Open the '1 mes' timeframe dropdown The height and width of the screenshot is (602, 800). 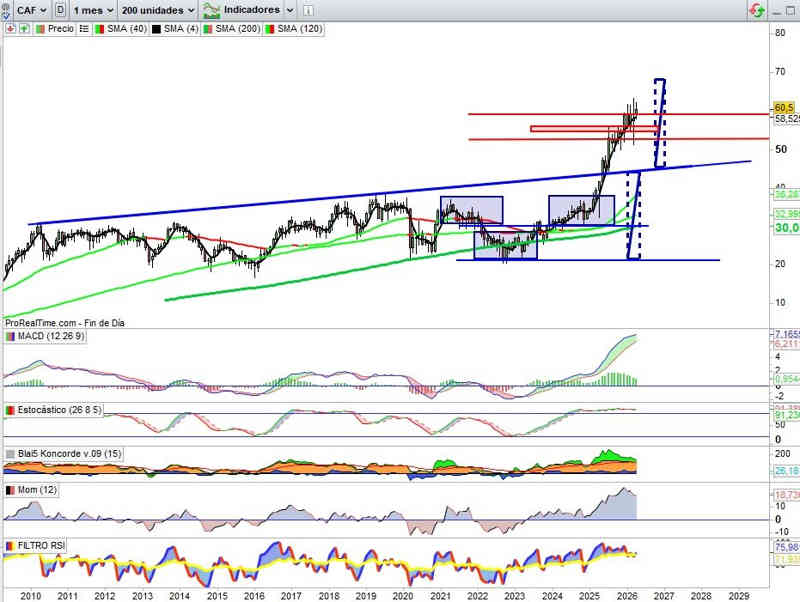(x=94, y=9)
